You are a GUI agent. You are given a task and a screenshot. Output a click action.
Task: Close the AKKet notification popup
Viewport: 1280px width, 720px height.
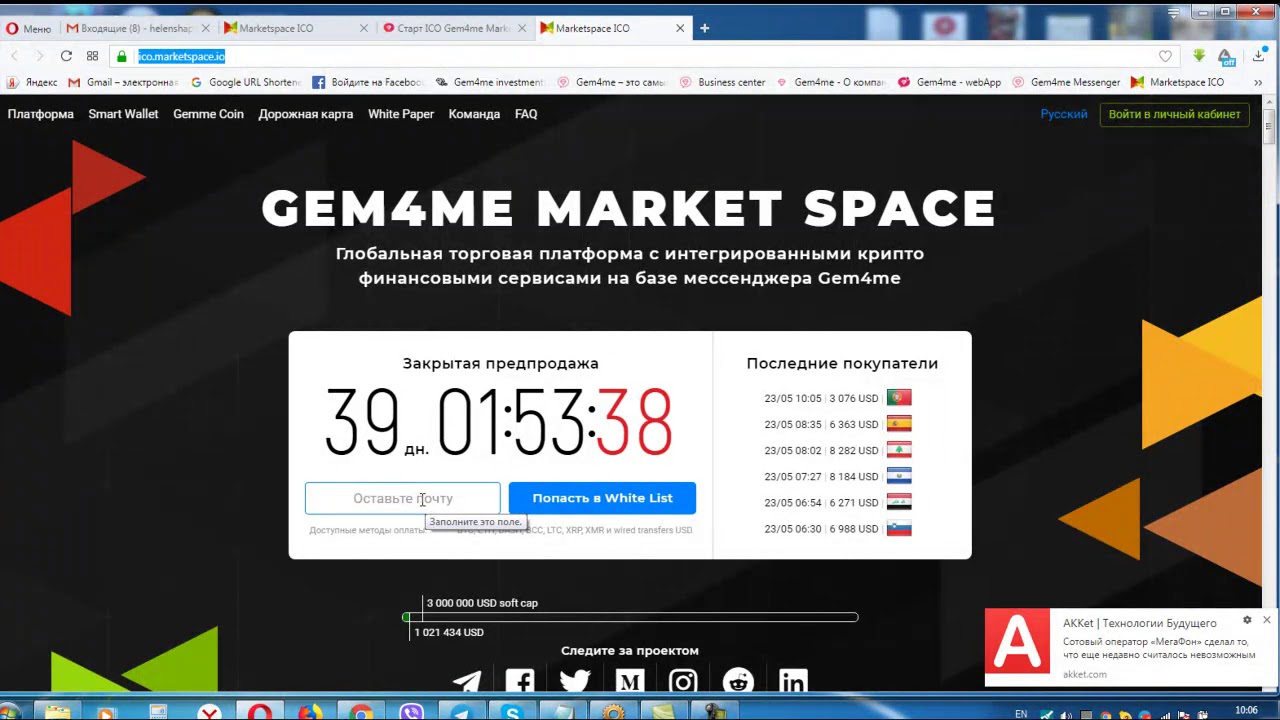[1266, 620]
